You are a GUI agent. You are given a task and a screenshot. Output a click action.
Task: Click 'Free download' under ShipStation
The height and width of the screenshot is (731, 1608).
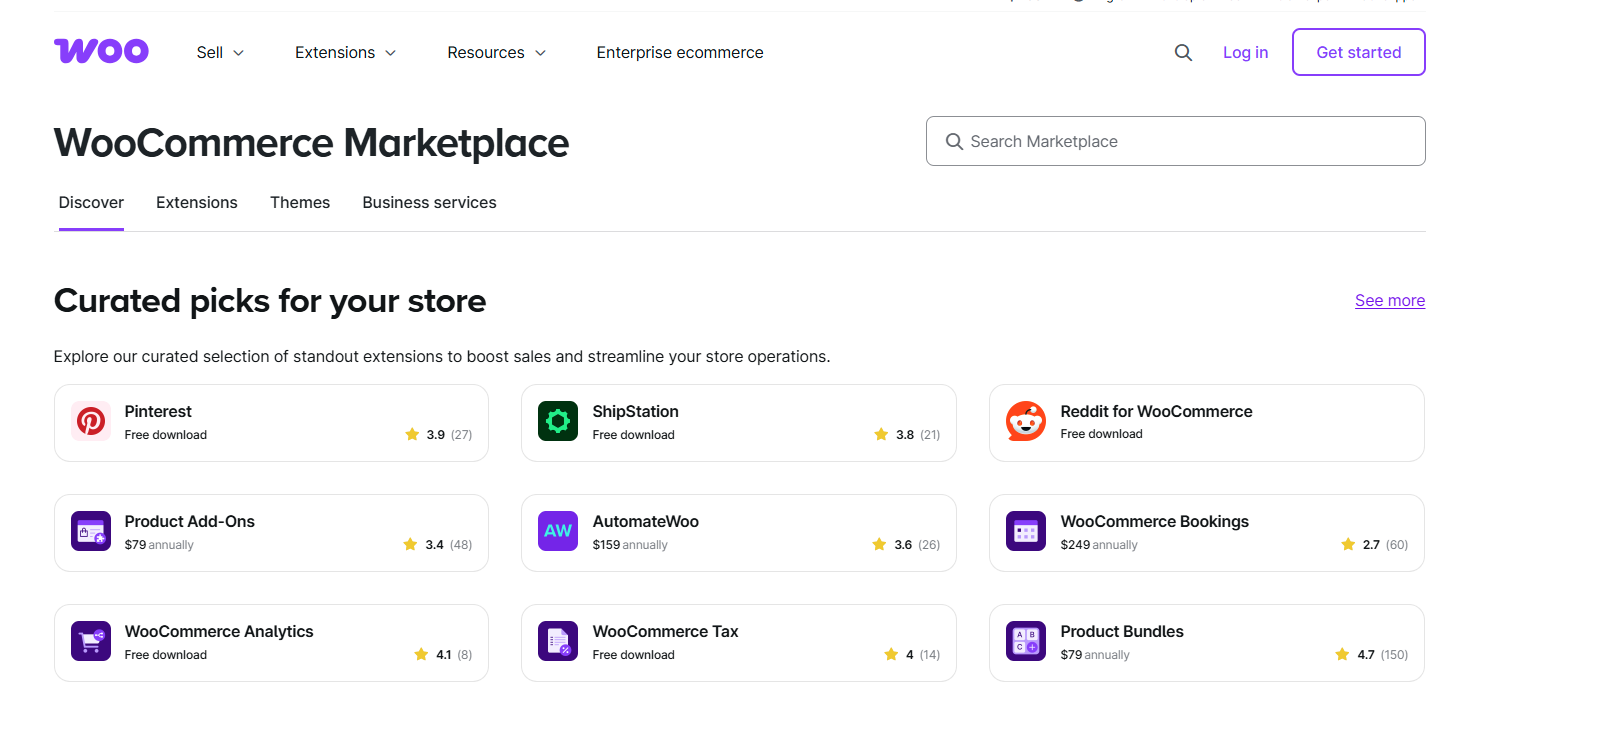[633, 435]
